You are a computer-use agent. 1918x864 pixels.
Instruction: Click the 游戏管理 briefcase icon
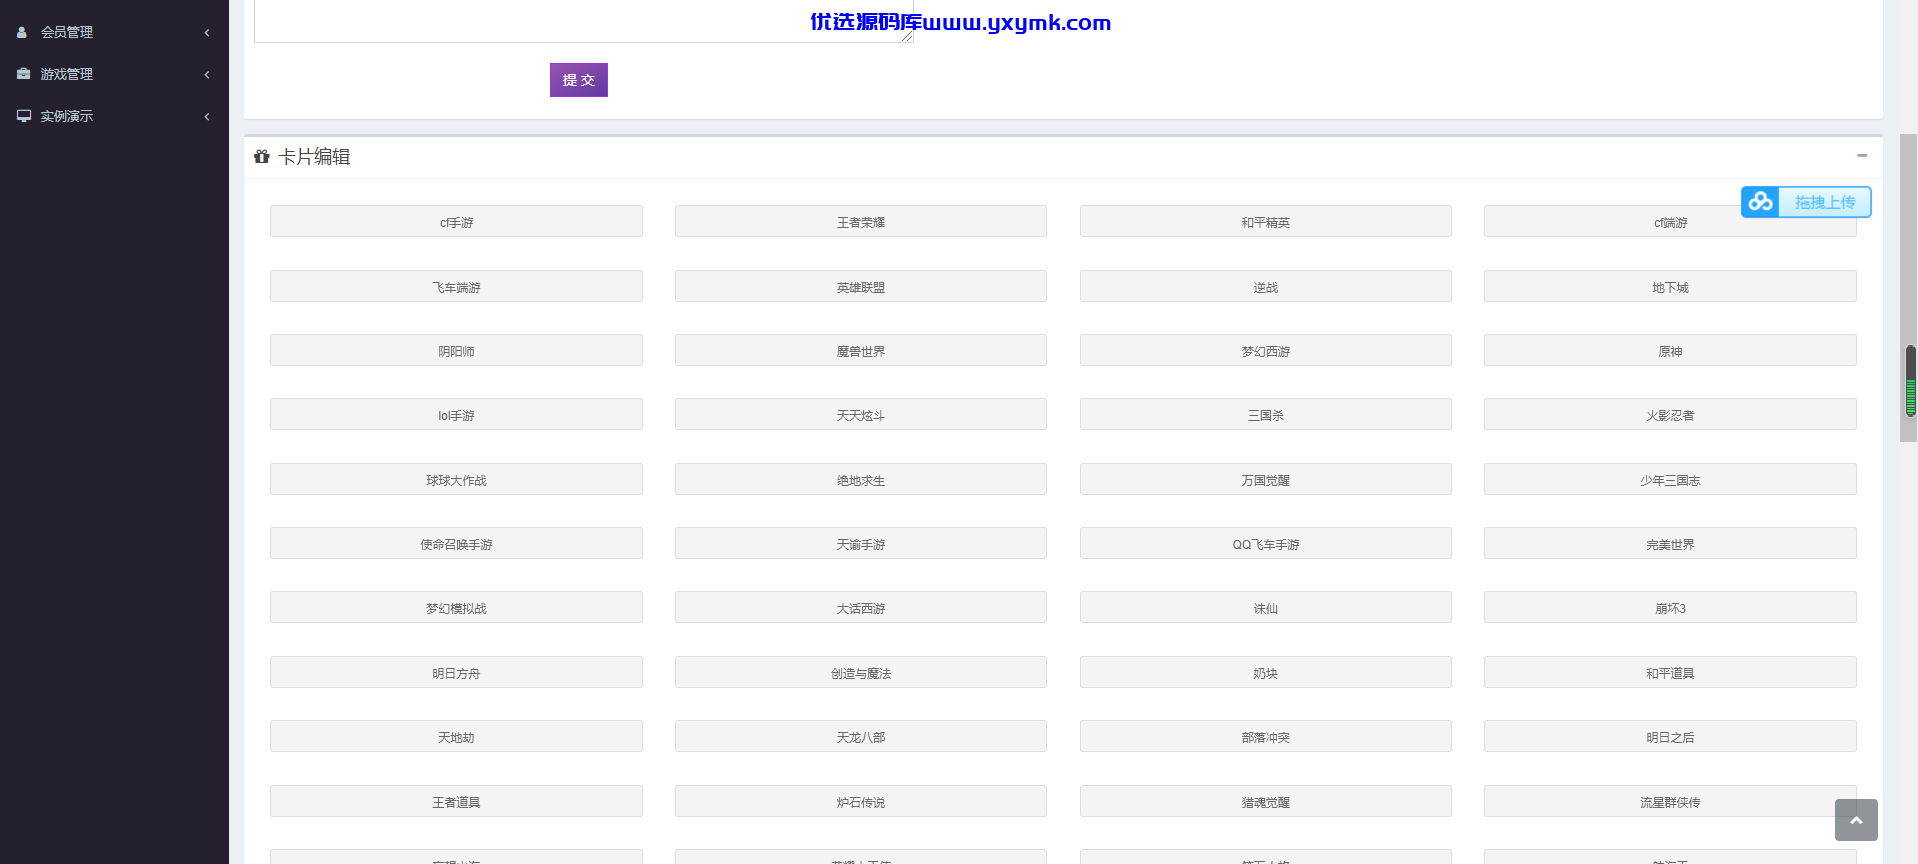[23, 74]
